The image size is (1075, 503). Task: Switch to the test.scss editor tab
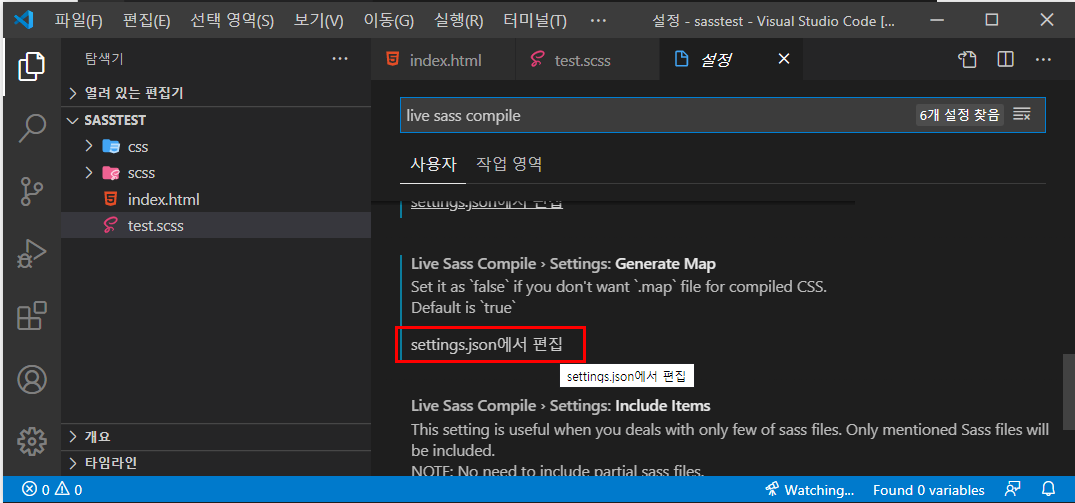click(x=587, y=60)
